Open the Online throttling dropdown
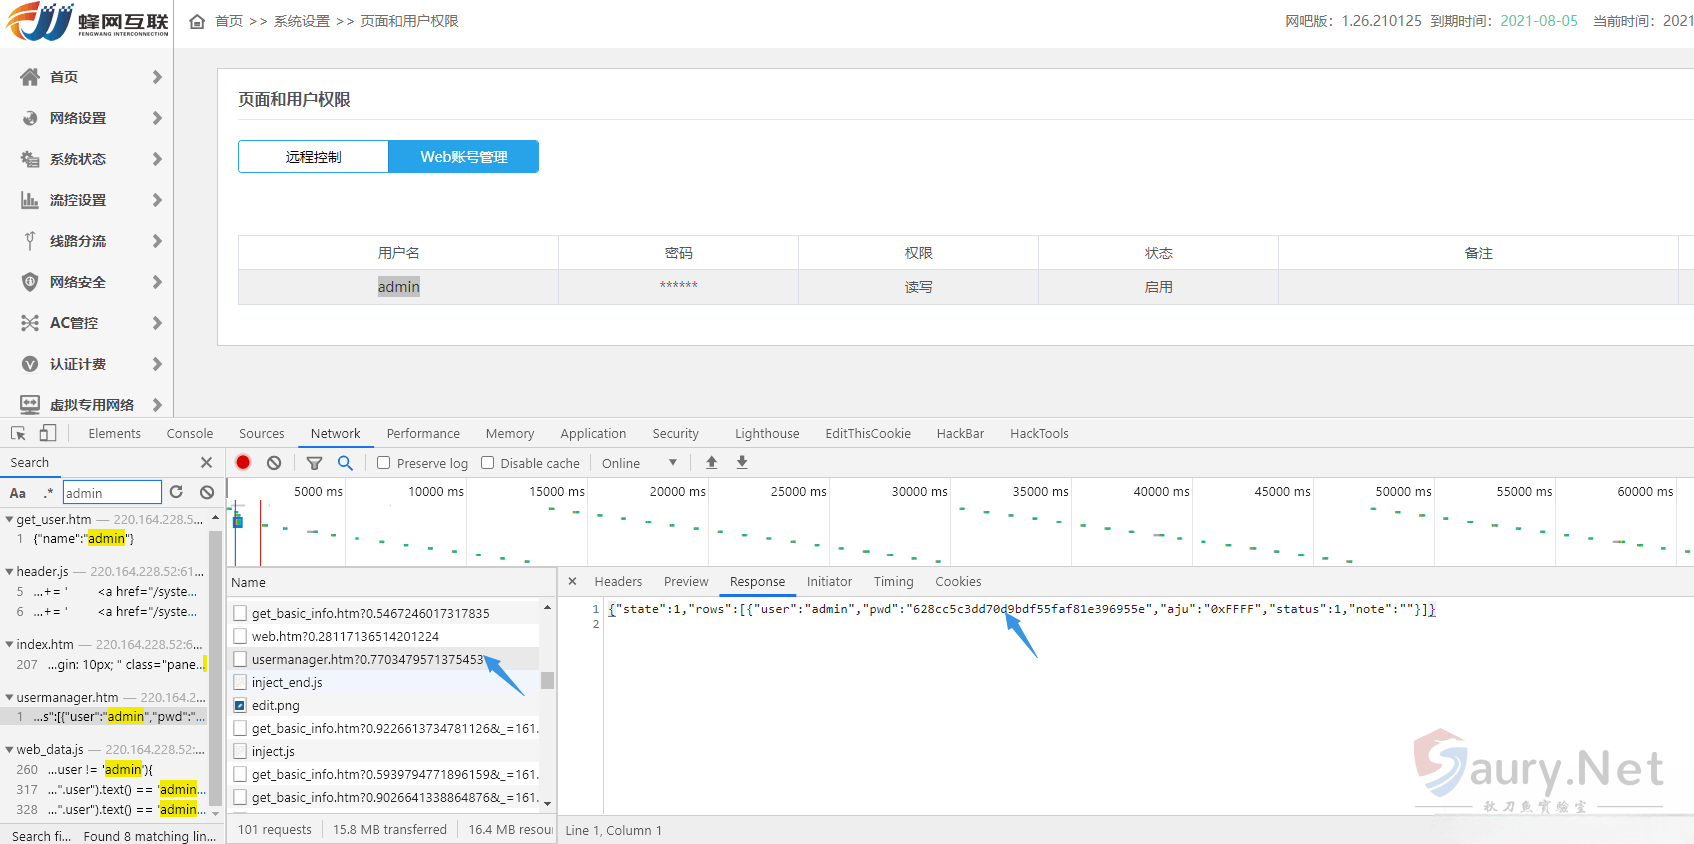 pos(639,463)
